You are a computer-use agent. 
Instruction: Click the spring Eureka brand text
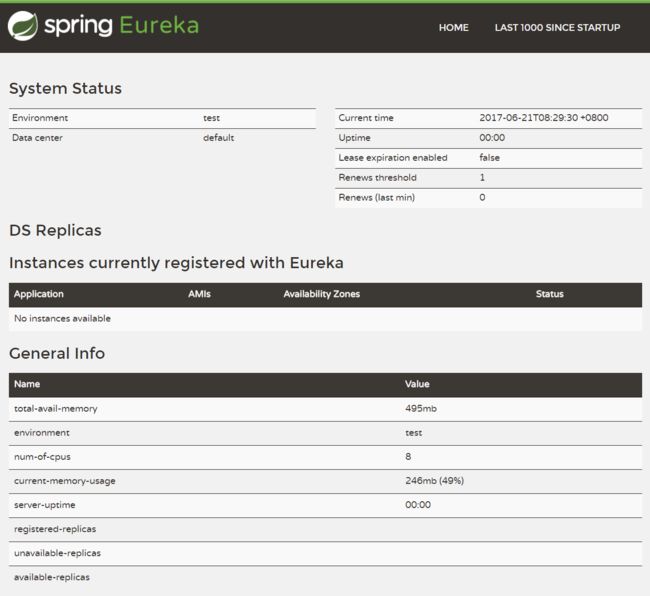tap(121, 25)
